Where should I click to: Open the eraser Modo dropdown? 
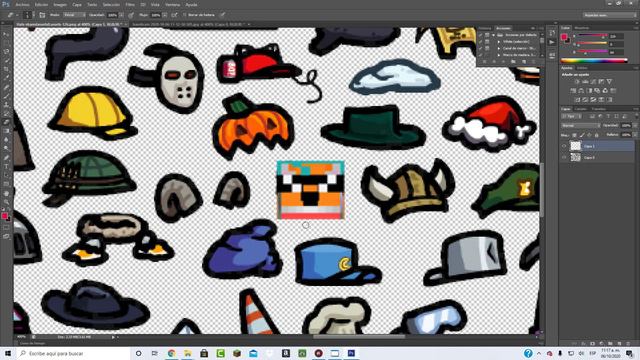pyautogui.click(x=74, y=15)
